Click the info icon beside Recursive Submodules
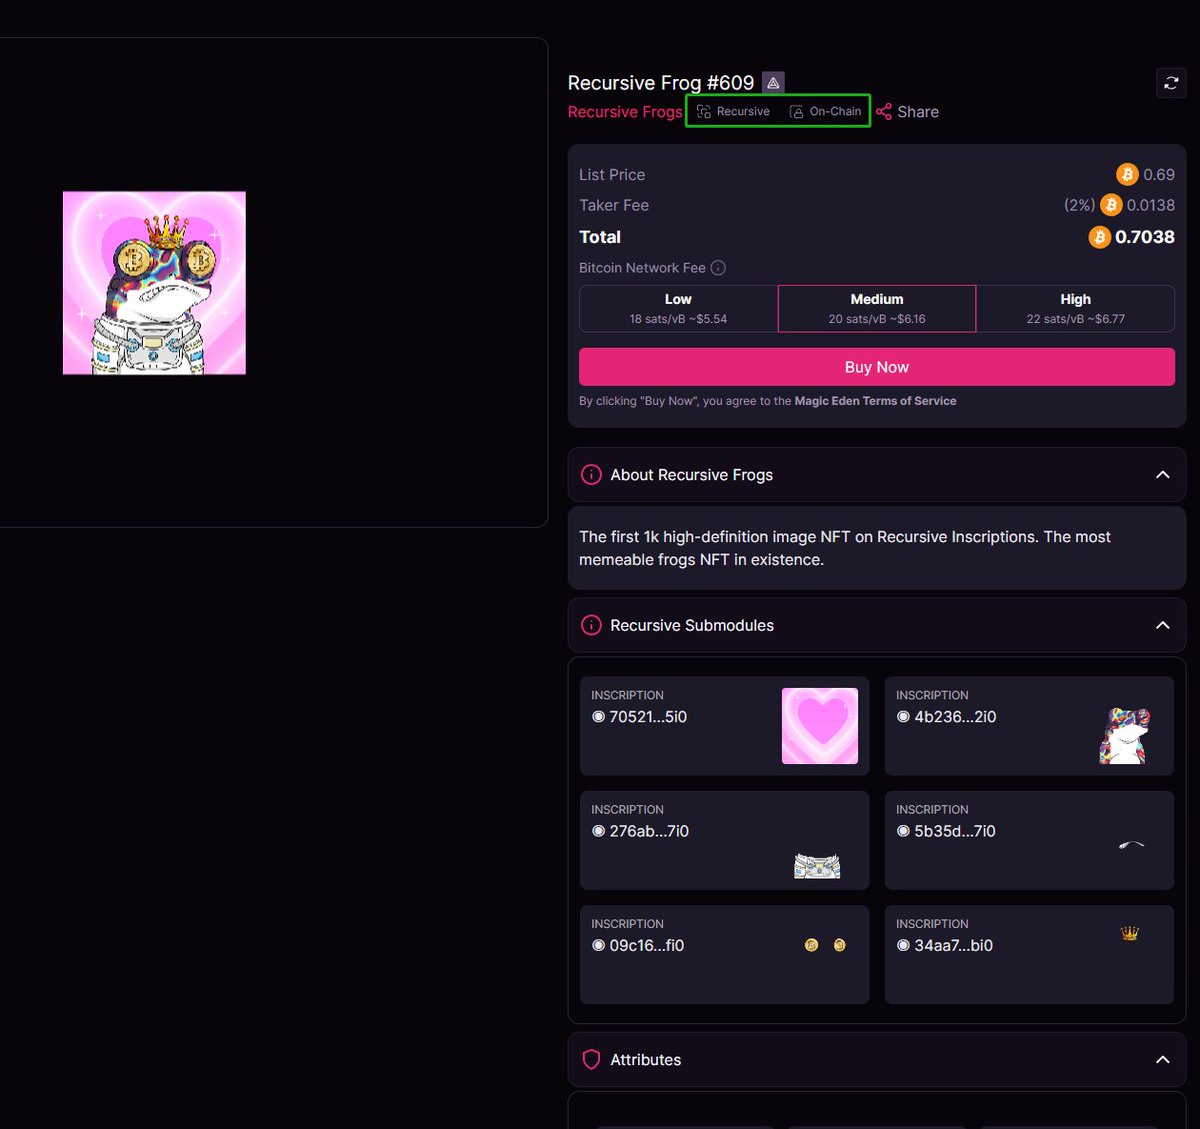The height and width of the screenshot is (1129, 1200). 592,626
